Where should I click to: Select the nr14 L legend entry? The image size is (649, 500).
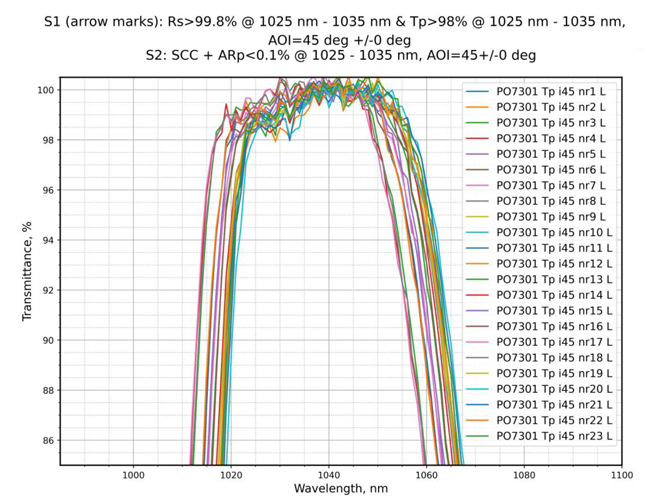tap(554, 295)
